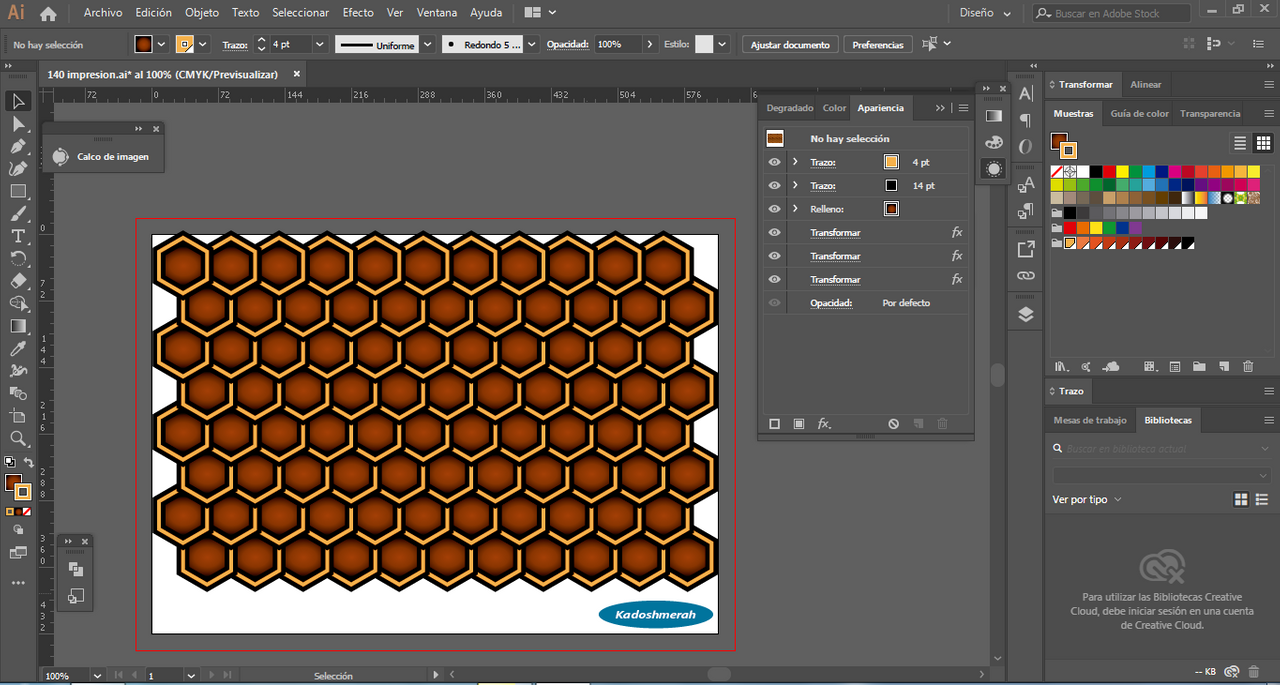Click Buscar en Adobe Stock search field

click(1111, 13)
